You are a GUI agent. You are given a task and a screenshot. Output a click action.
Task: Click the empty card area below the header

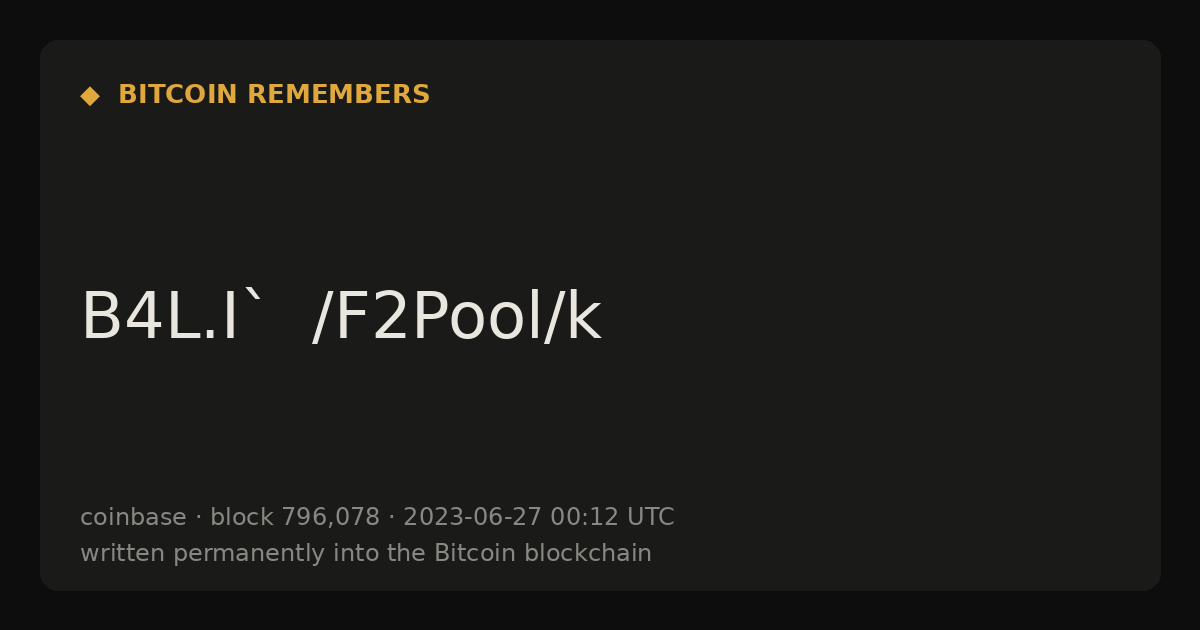pos(600,190)
